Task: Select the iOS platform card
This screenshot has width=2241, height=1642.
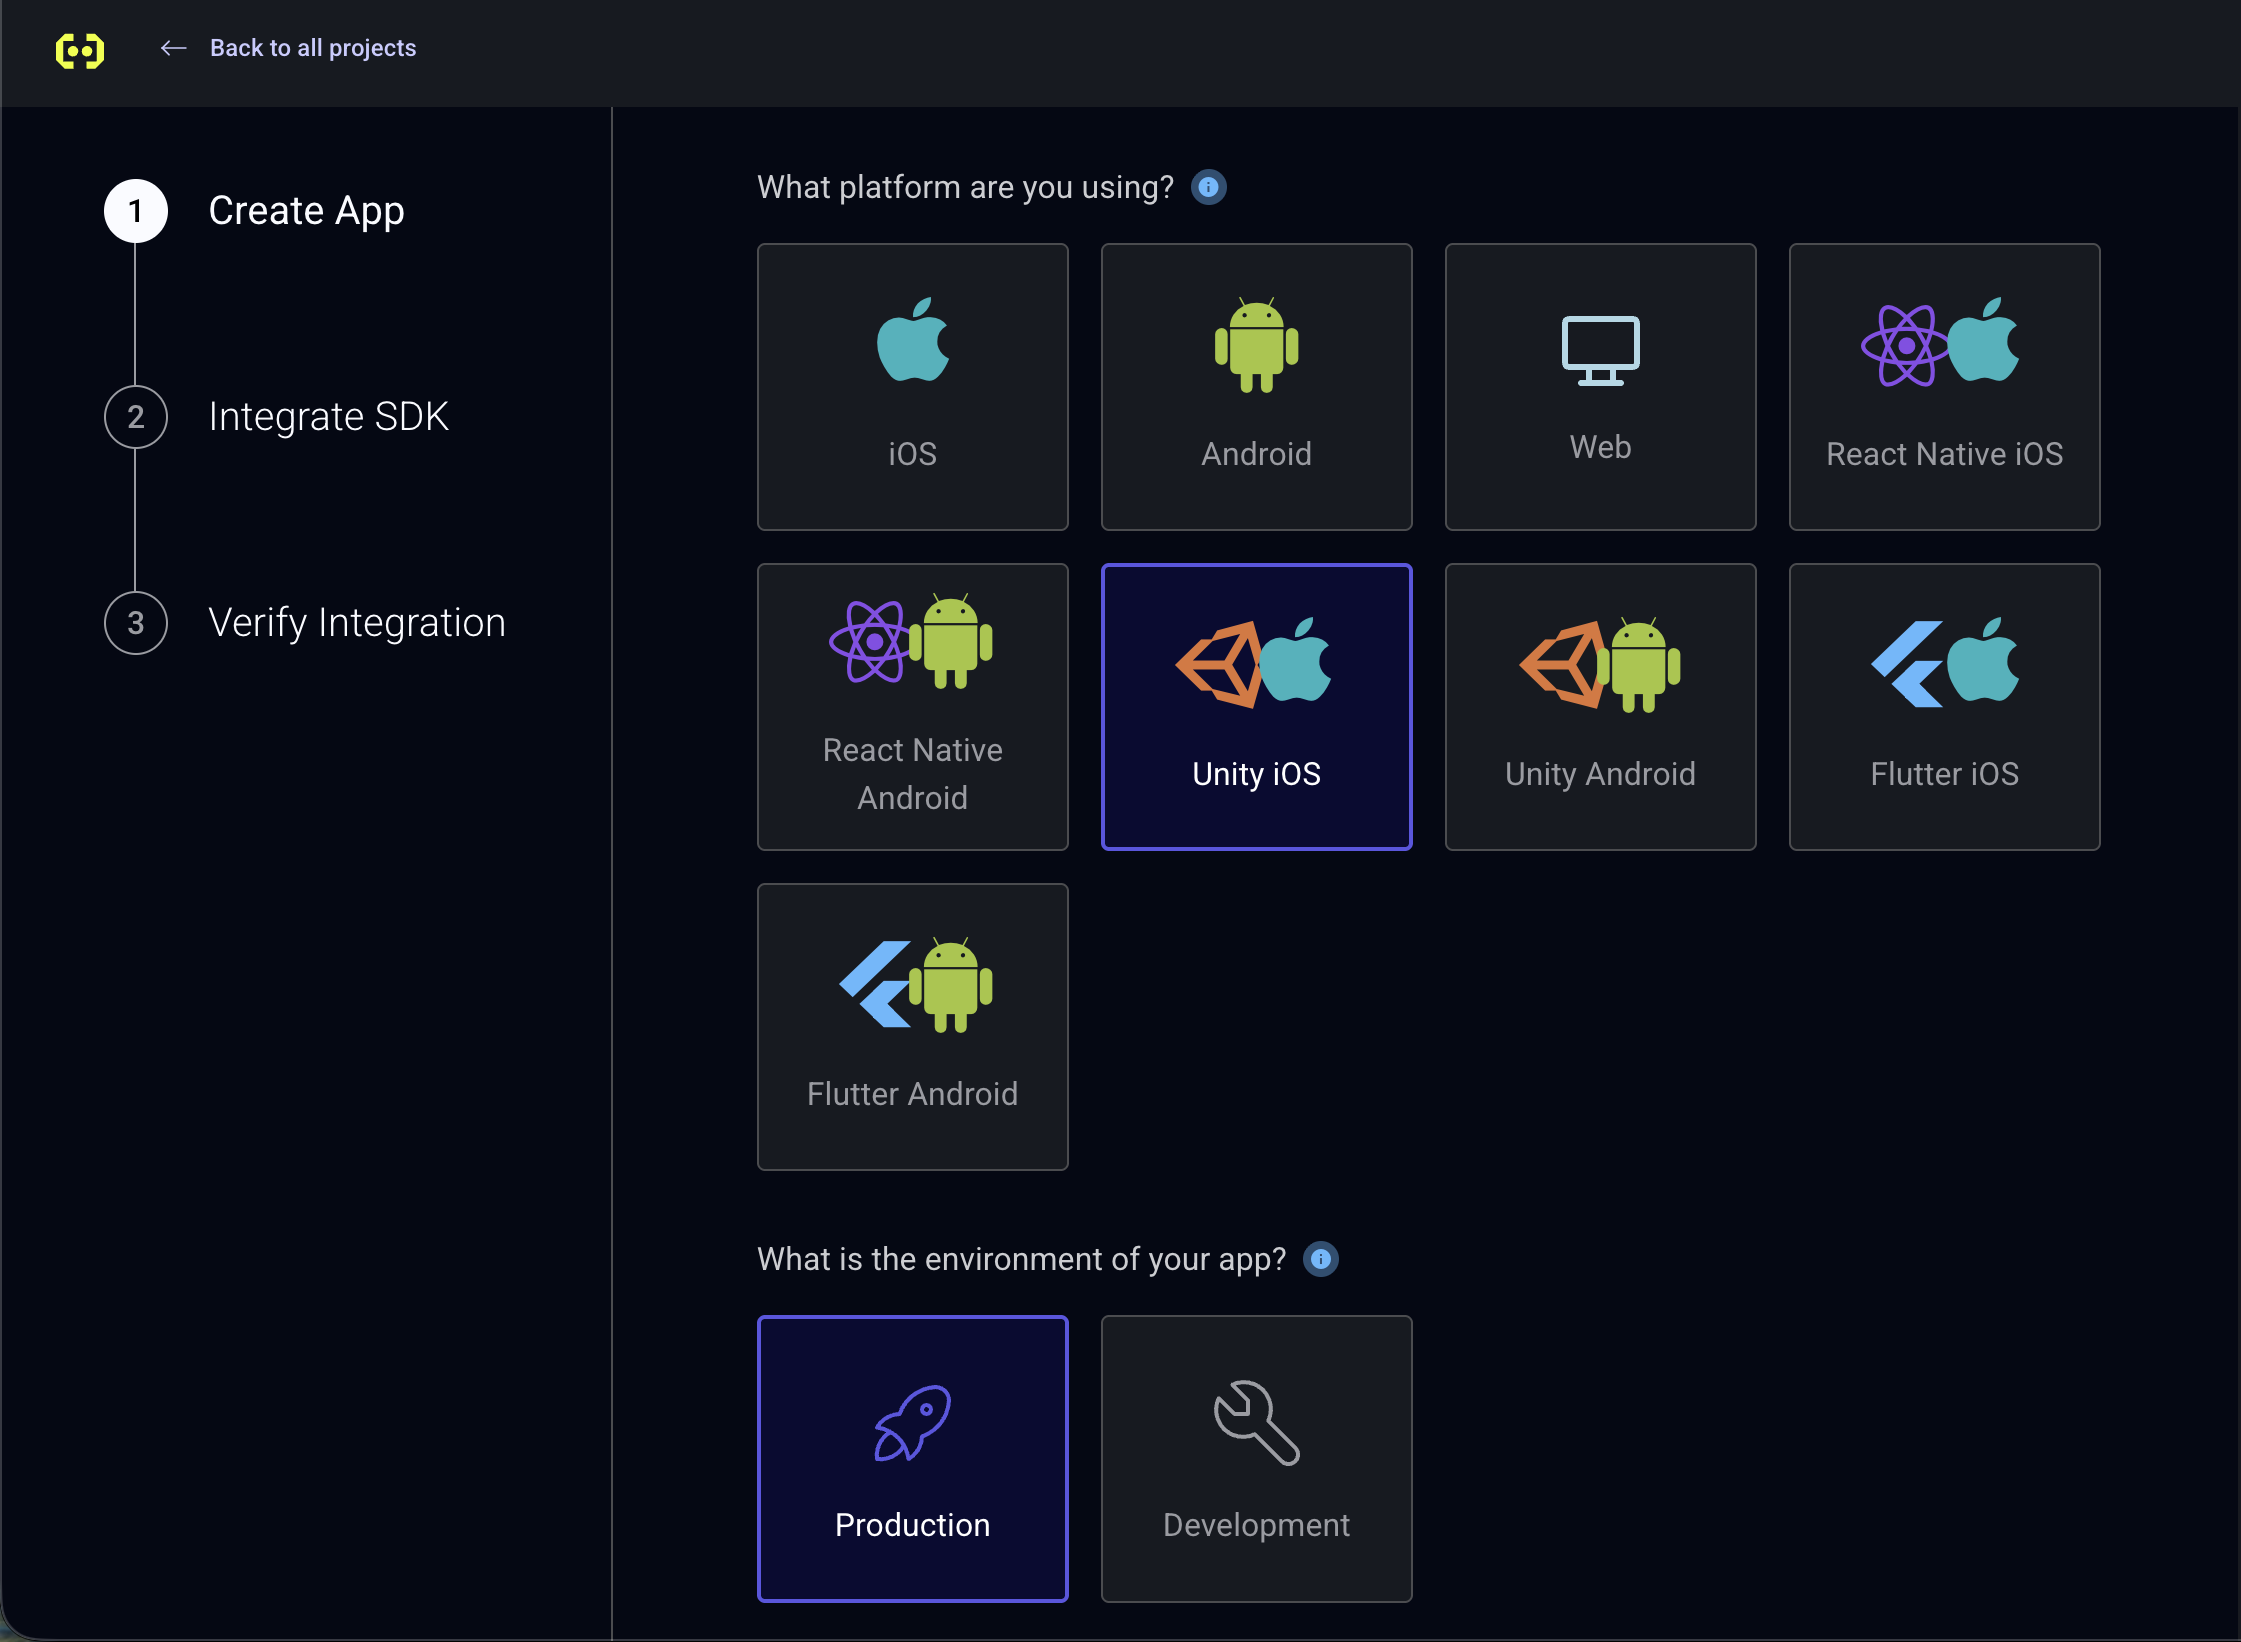Action: (912, 387)
